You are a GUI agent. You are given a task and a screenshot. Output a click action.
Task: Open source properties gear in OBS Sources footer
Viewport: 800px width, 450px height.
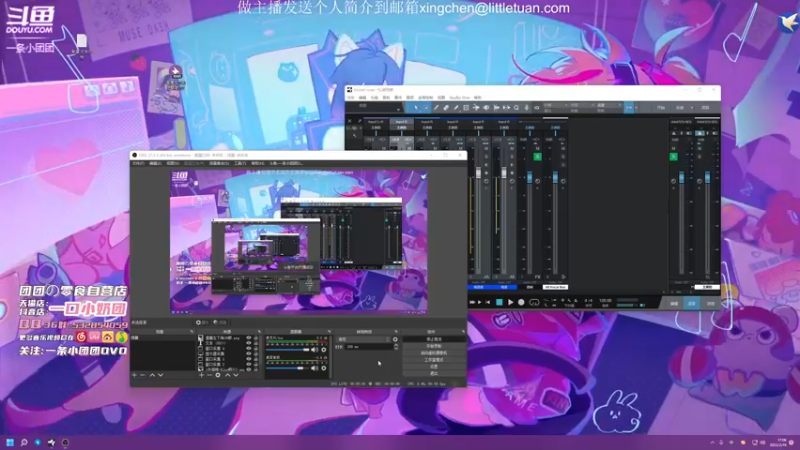[218, 375]
